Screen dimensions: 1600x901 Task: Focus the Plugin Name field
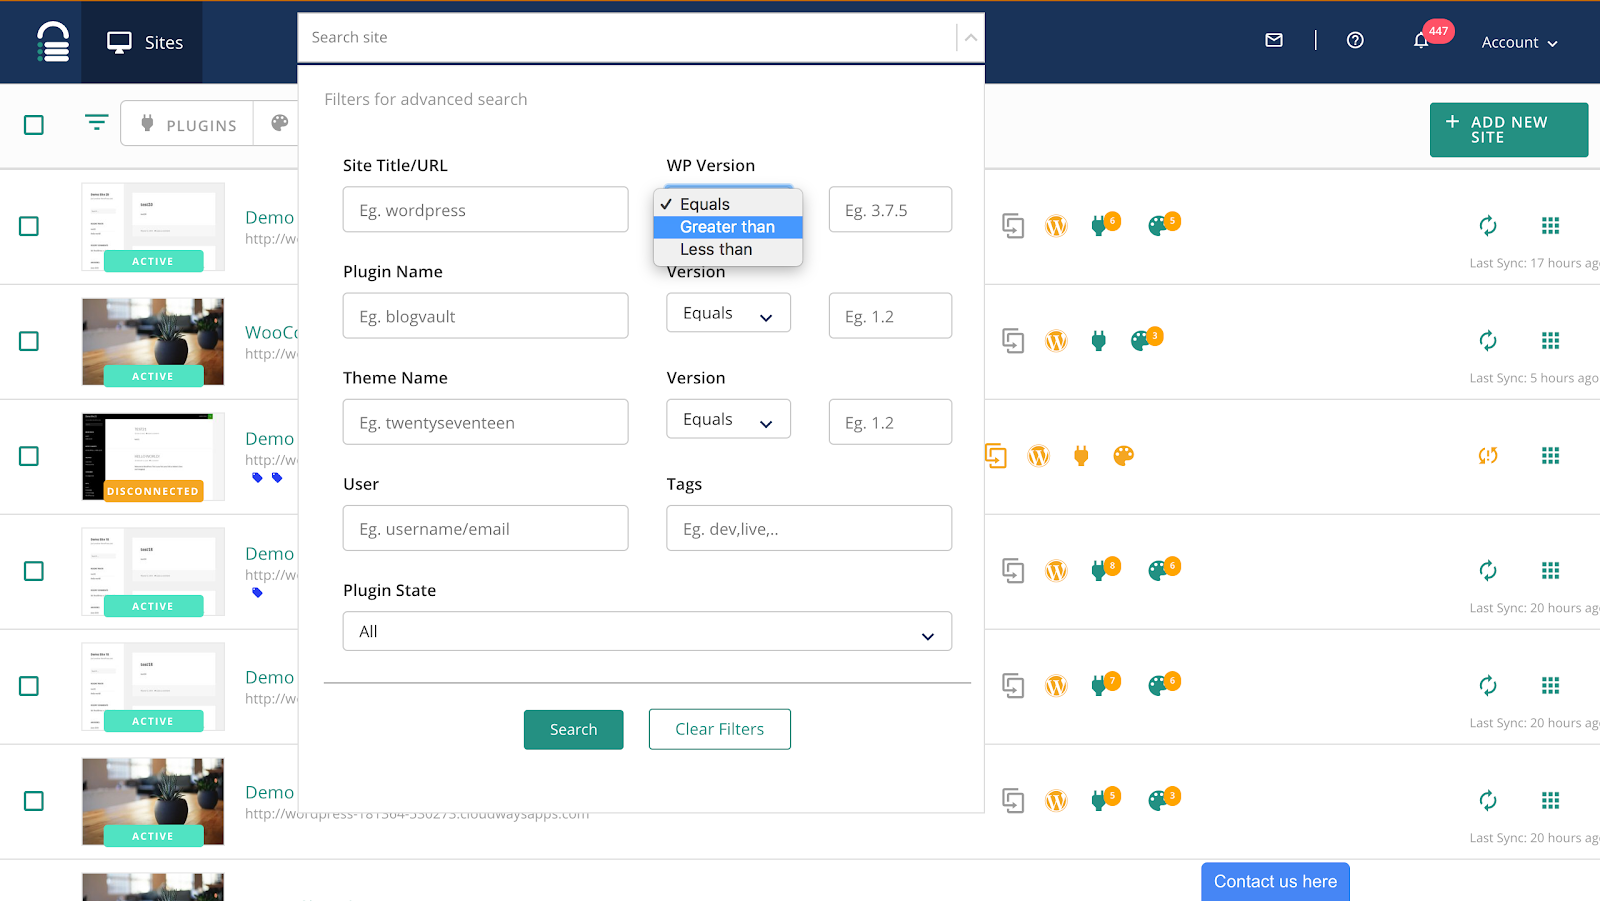coord(485,316)
